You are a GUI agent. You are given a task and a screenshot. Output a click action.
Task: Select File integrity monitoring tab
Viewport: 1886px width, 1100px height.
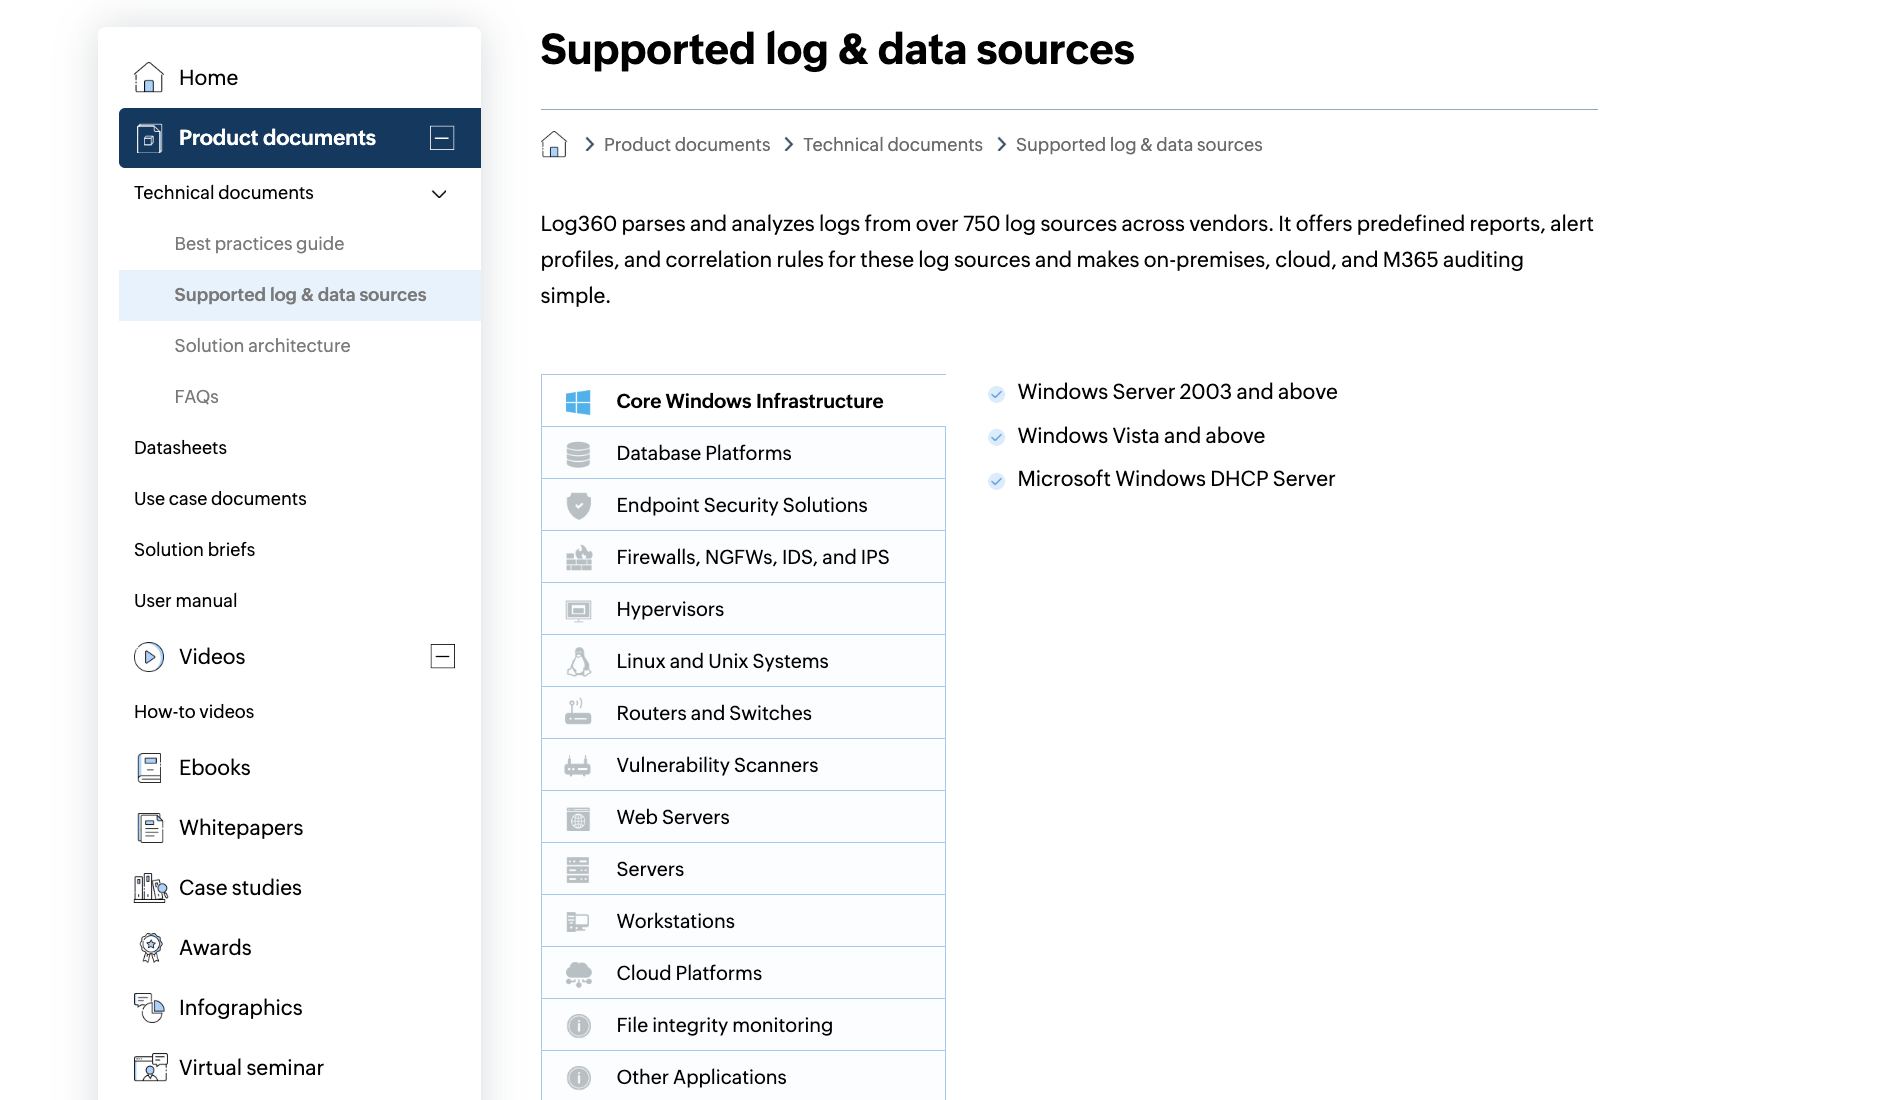[x=743, y=1025]
